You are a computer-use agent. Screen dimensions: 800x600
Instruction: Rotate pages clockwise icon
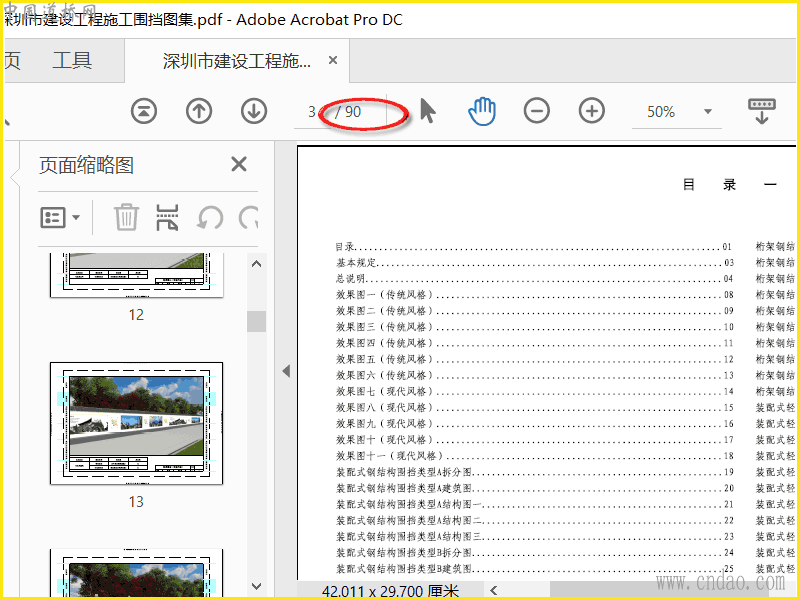(x=249, y=218)
